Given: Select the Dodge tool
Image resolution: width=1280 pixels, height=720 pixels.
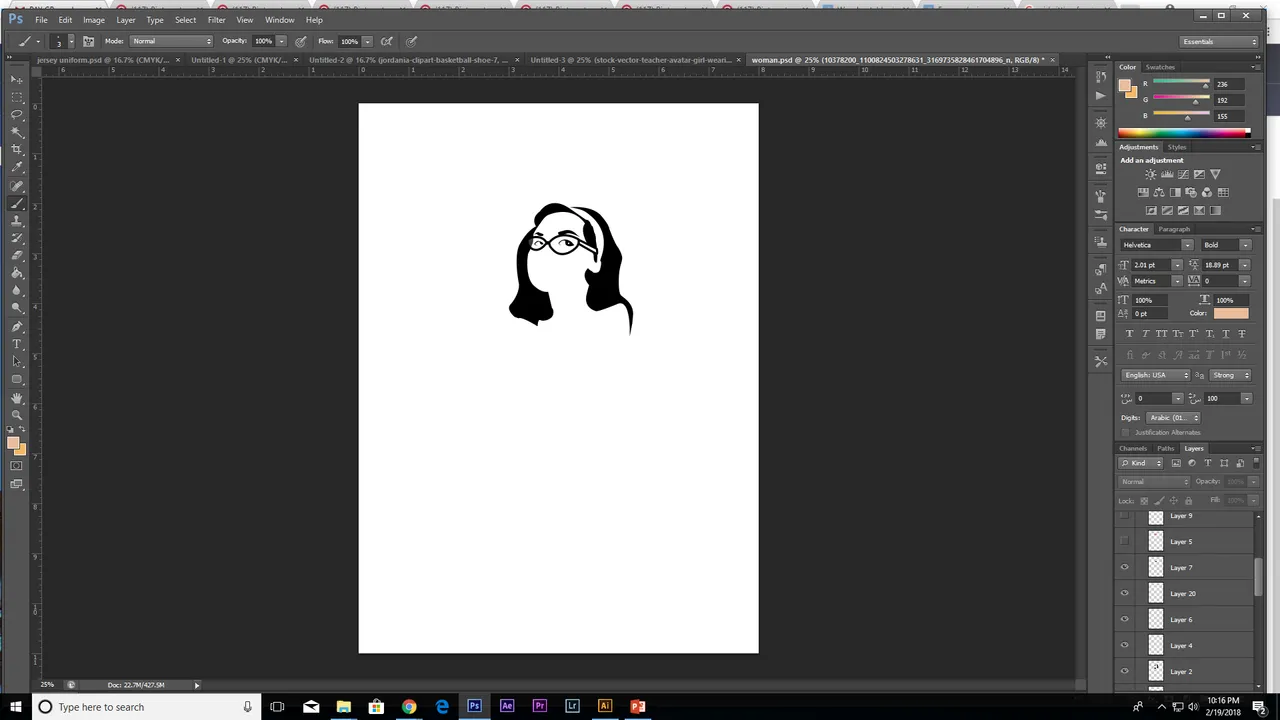Looking at the screenshot, I should click(17, 308).
